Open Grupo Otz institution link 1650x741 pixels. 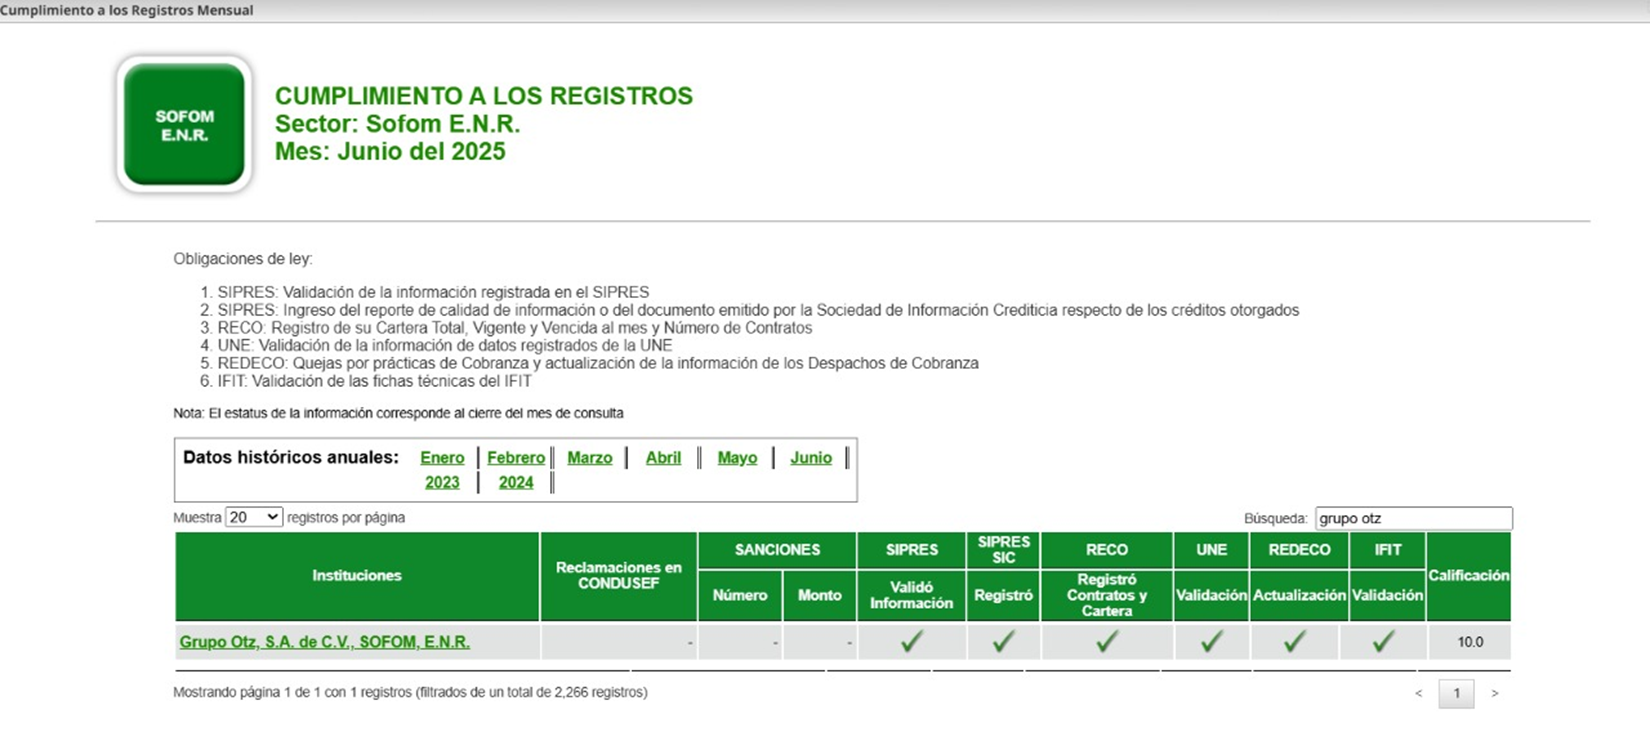click(324, 642)
